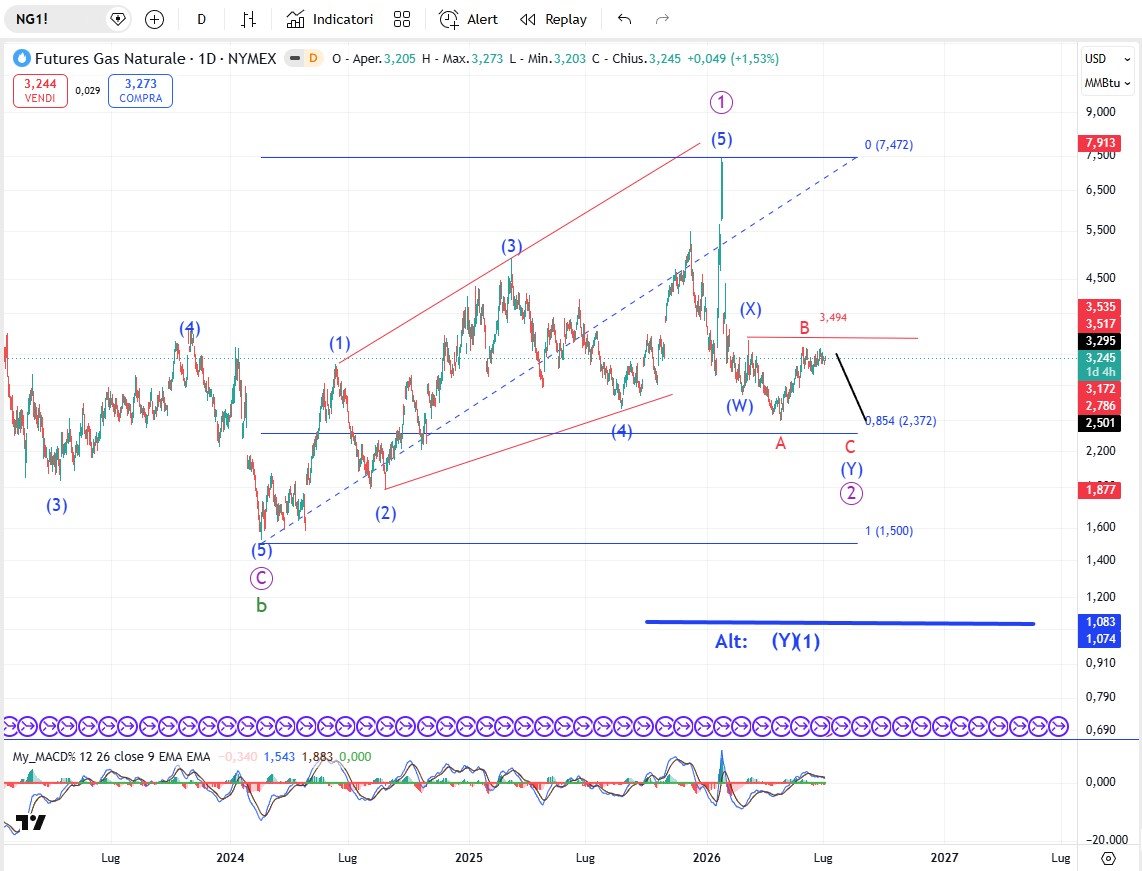Click the blue flame symbol logo
This screenshot has width=1142, height=871.
pyautogui.click(x=22, y=58)
